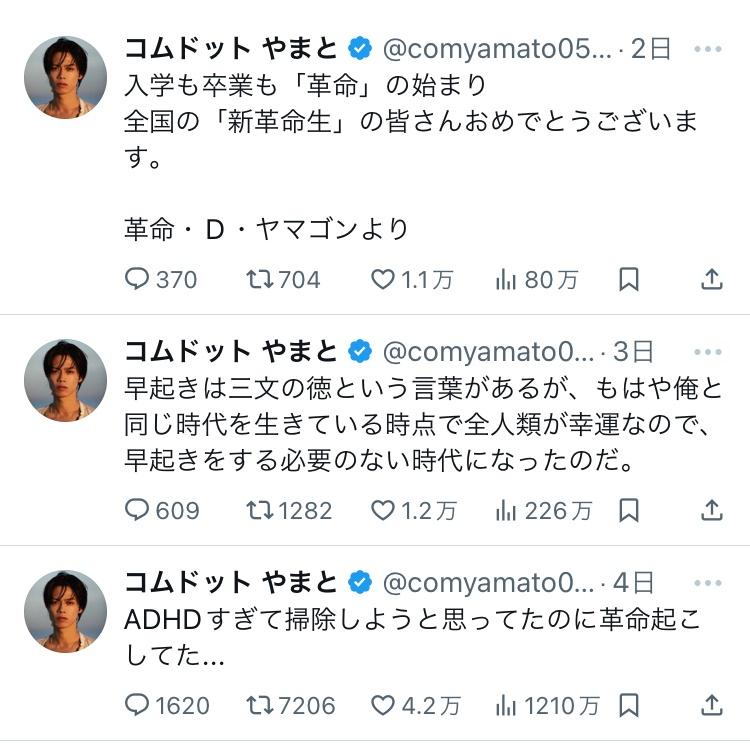Bookmark the 早起きは三文の徳 tweet
This screenshot has height=744, width=750.
pyautogui.click(x=628, y=510)
